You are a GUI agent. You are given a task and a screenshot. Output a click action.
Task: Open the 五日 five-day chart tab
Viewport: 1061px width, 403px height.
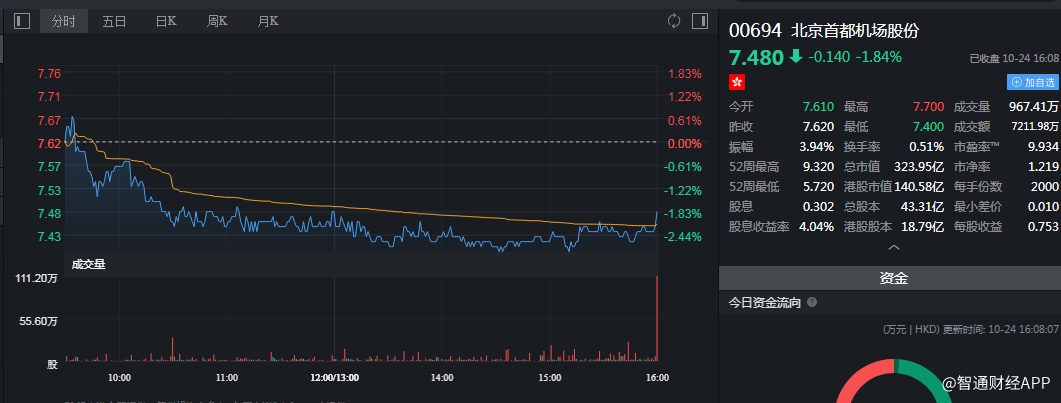115,21
